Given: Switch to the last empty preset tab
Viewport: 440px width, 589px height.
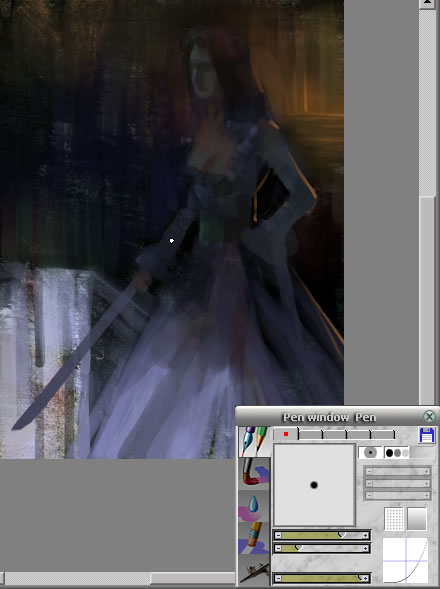Looking at the screenshot, I should click(x=383, y=435).
